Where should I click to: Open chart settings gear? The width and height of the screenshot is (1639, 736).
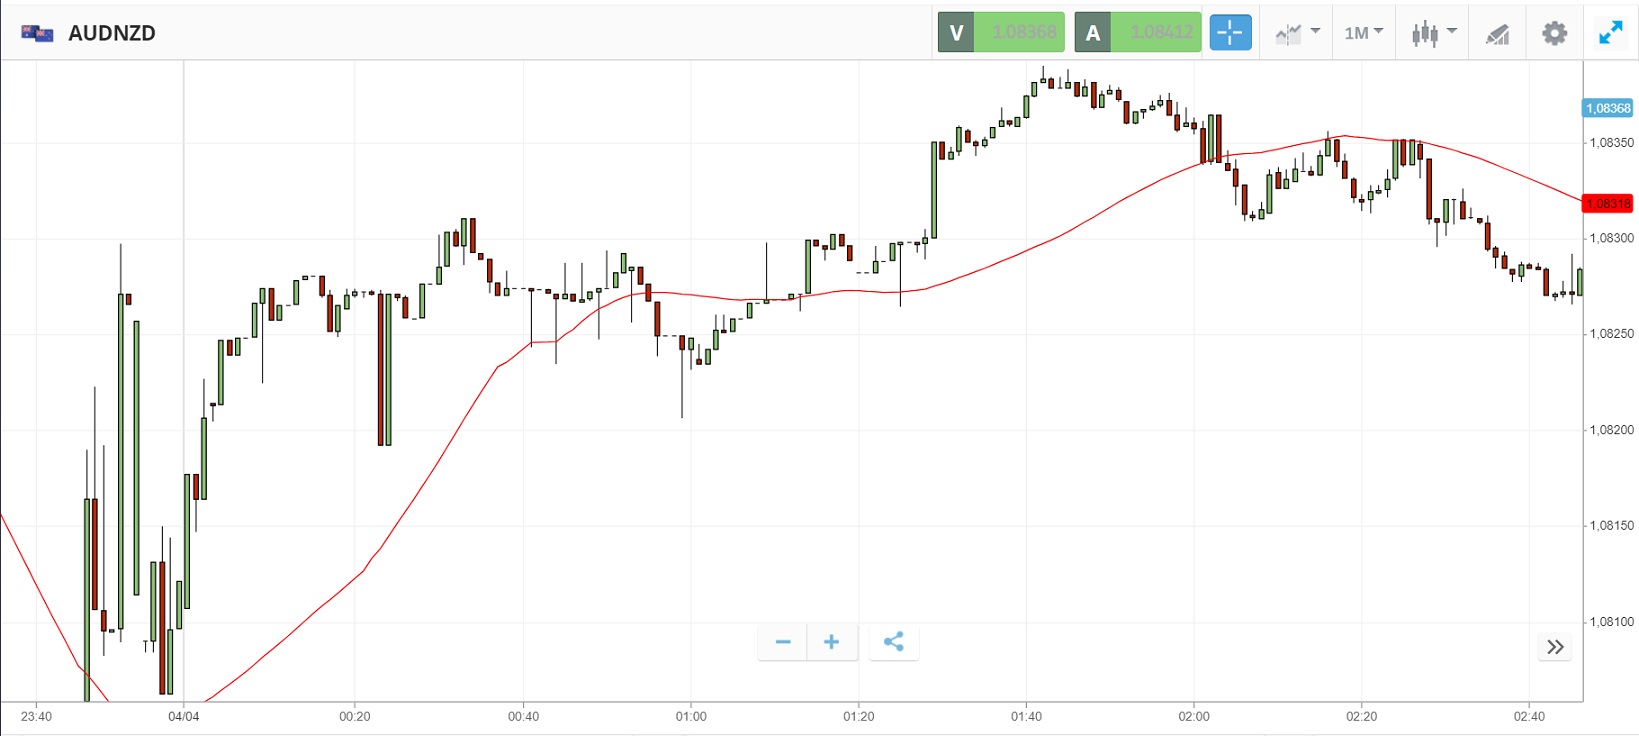click(x=1554, y=33)
